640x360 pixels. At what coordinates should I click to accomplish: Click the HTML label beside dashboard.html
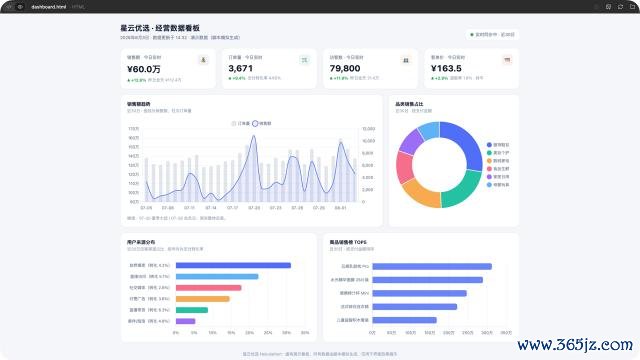pyautogui.click(x=78, y=7)
